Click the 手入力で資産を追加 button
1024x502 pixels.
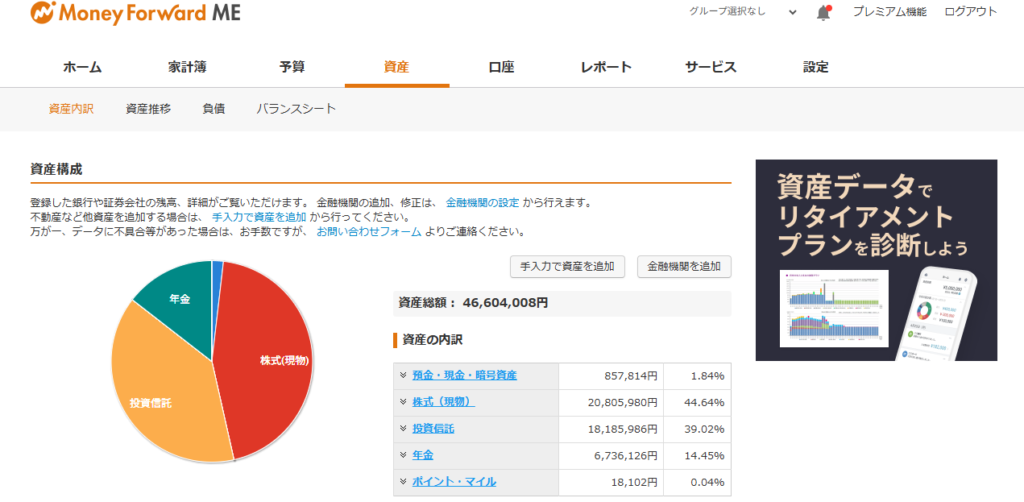567,267
